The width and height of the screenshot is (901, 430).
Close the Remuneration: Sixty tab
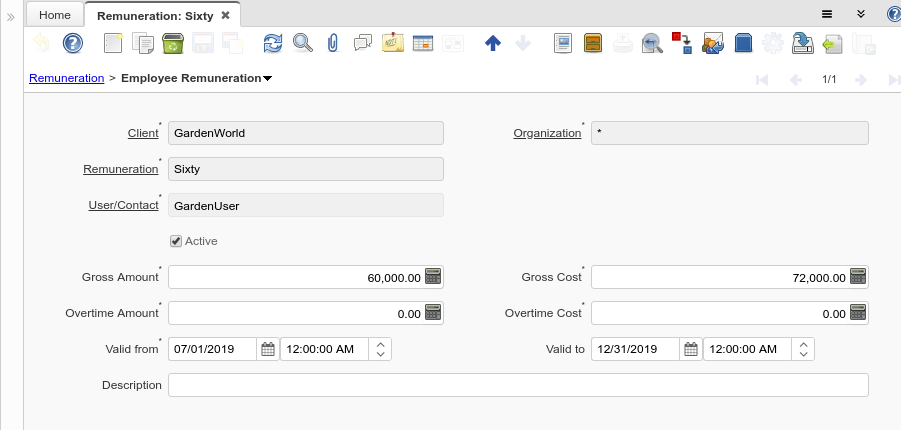tap(225, 15)
